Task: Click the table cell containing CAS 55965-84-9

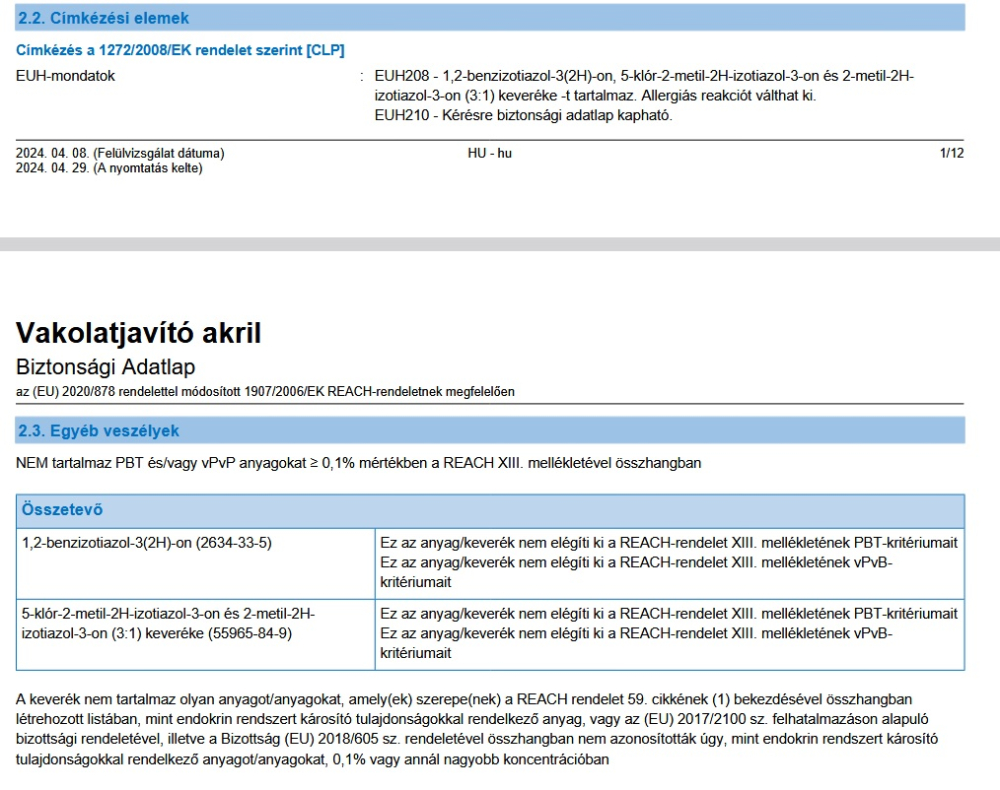Action: (168, 622)
